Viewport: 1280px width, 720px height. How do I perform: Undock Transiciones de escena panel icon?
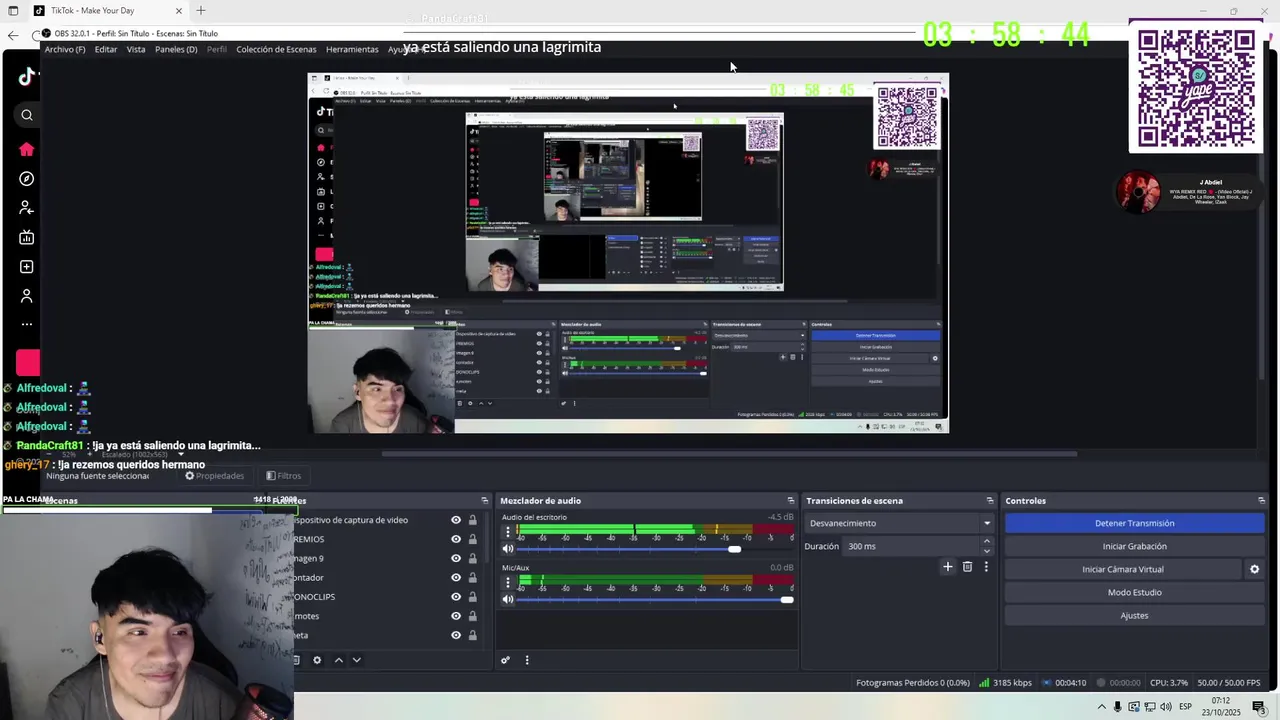point(990,501)
